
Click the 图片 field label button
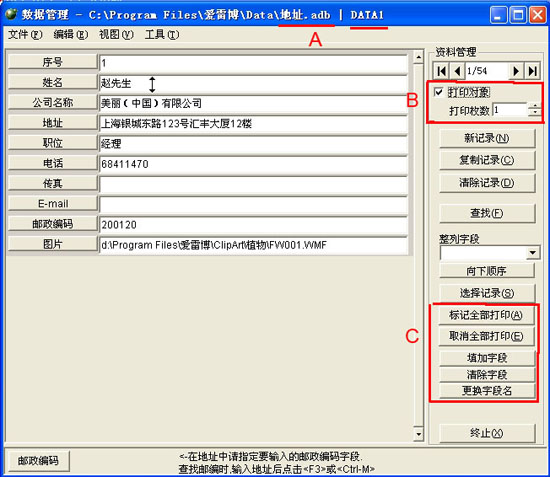point(53,244)
